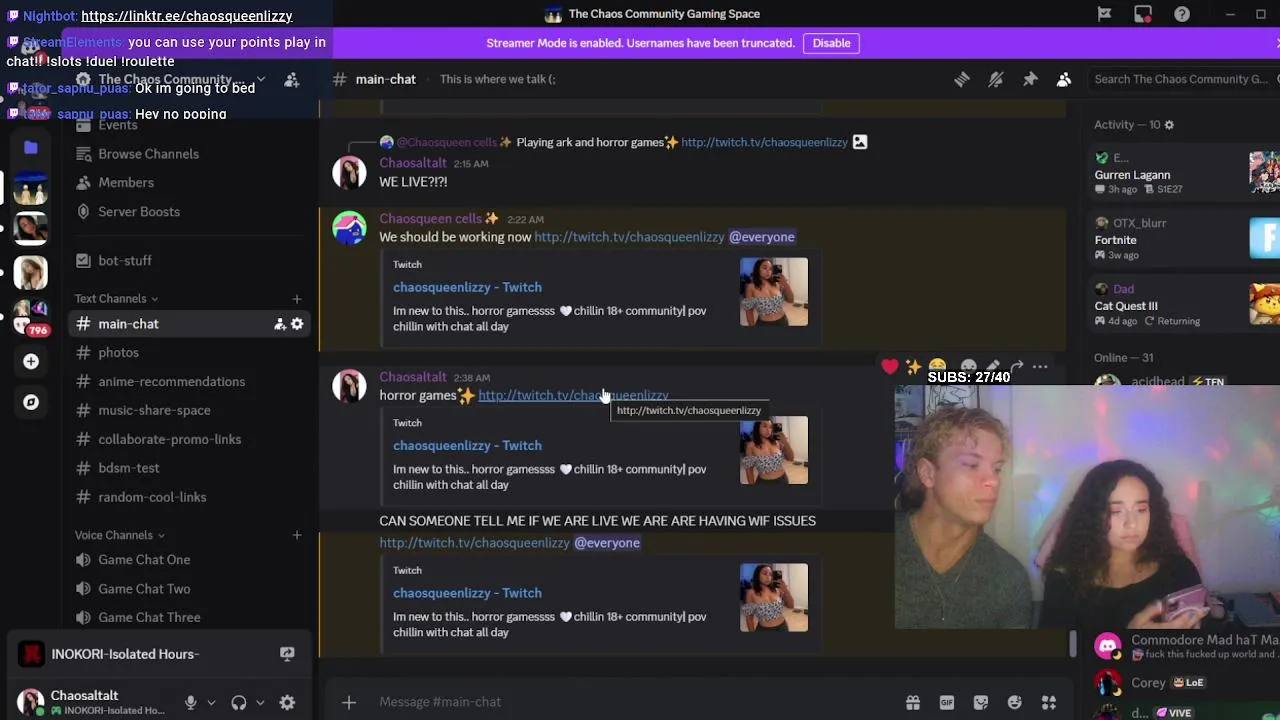
Task: Open the Events entry
Action: point(117,125)
